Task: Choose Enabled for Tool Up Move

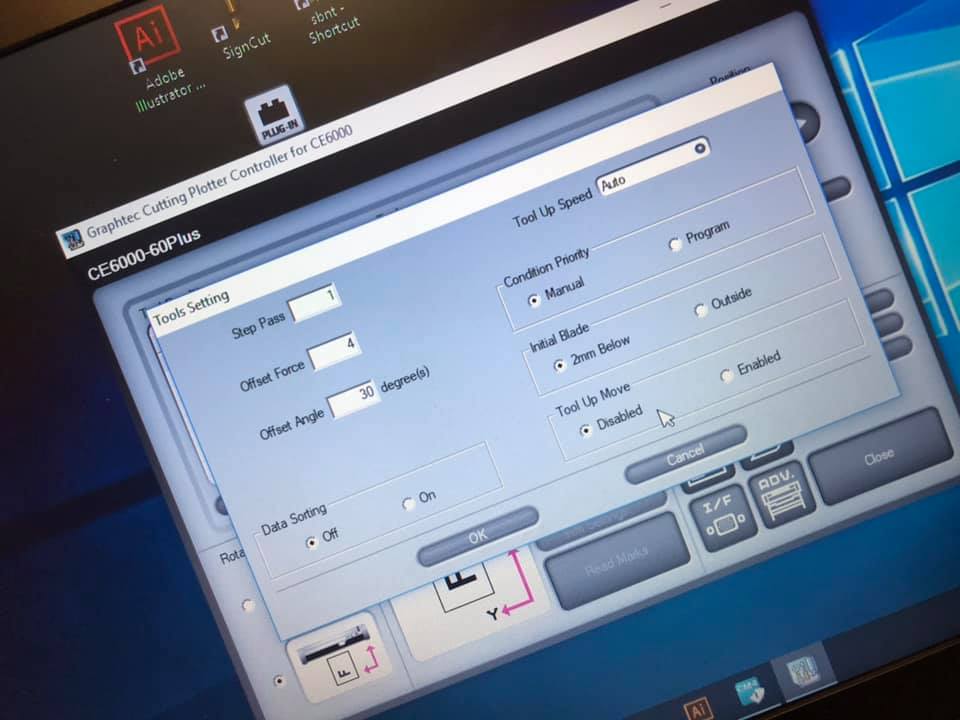Action: coord(726,375)
